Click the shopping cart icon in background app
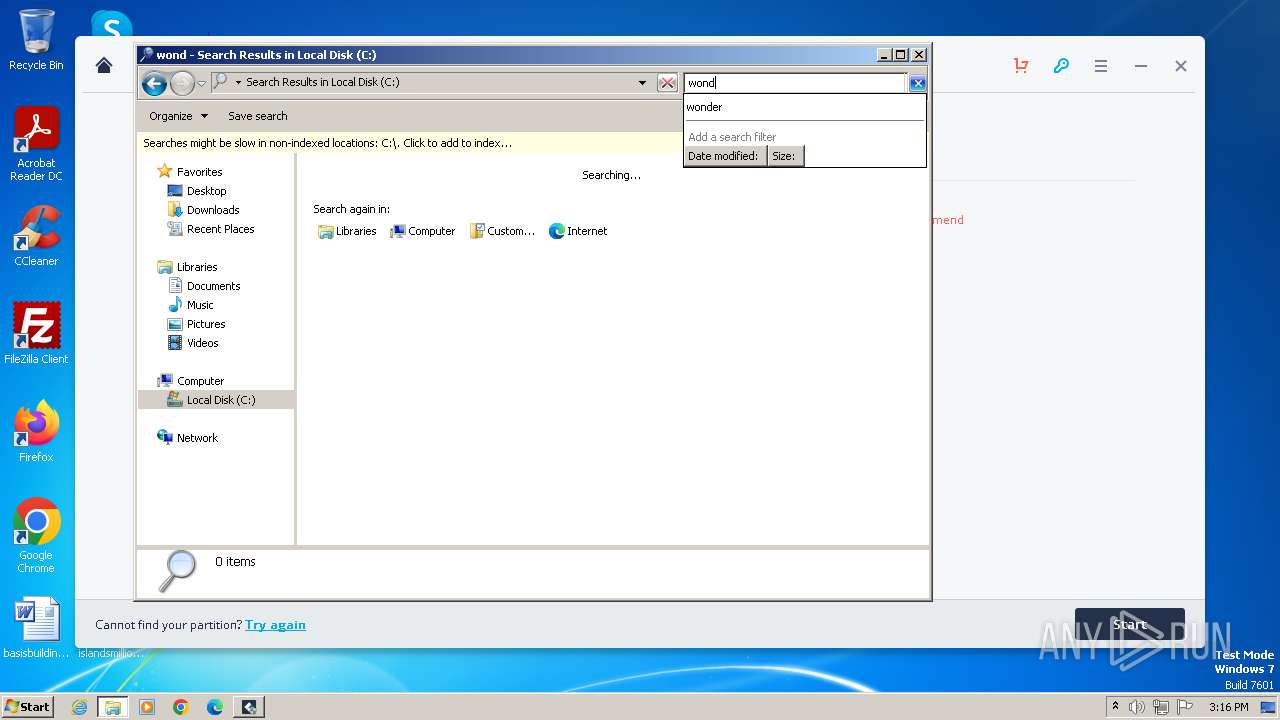The image size is (1280, 720). coord(1021,66)
